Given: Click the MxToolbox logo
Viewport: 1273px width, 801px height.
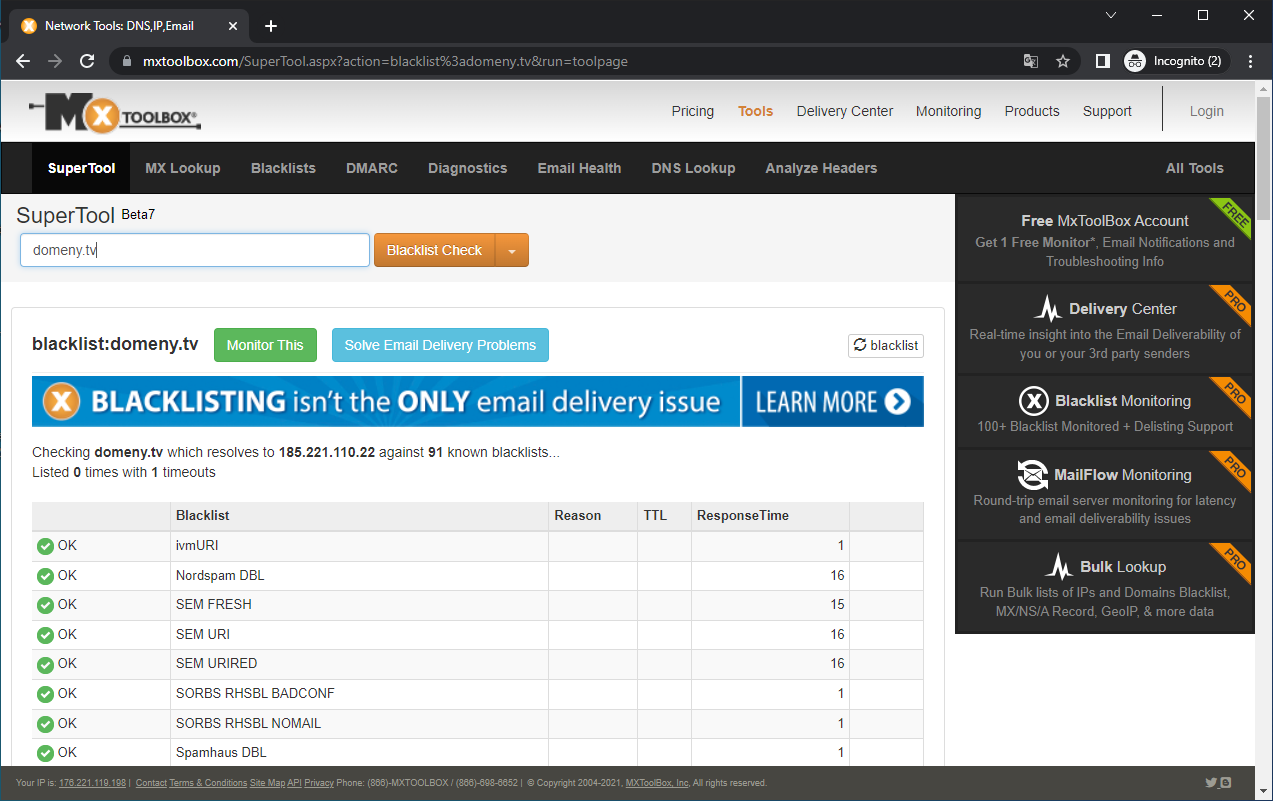Looking at the screenshot, I should pos(114,114).
